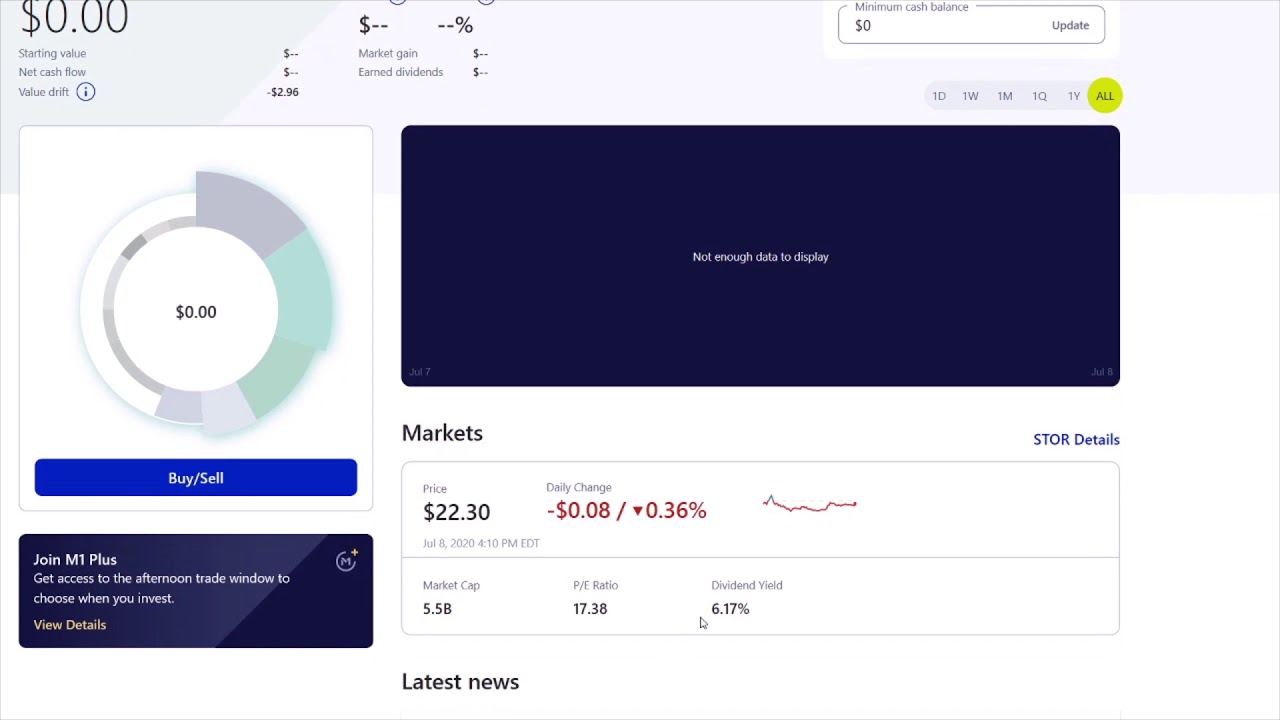Click the Latest news heading
The width and height of the screenshot is (1280, 720).
[460, 682]
